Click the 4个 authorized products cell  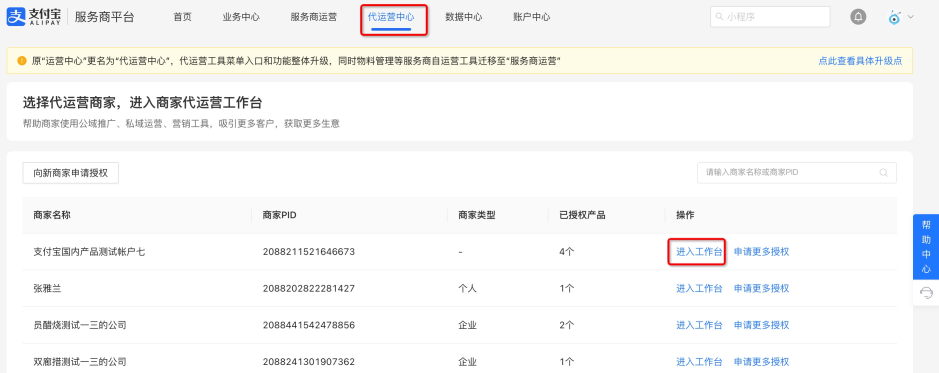pos(567,251)
